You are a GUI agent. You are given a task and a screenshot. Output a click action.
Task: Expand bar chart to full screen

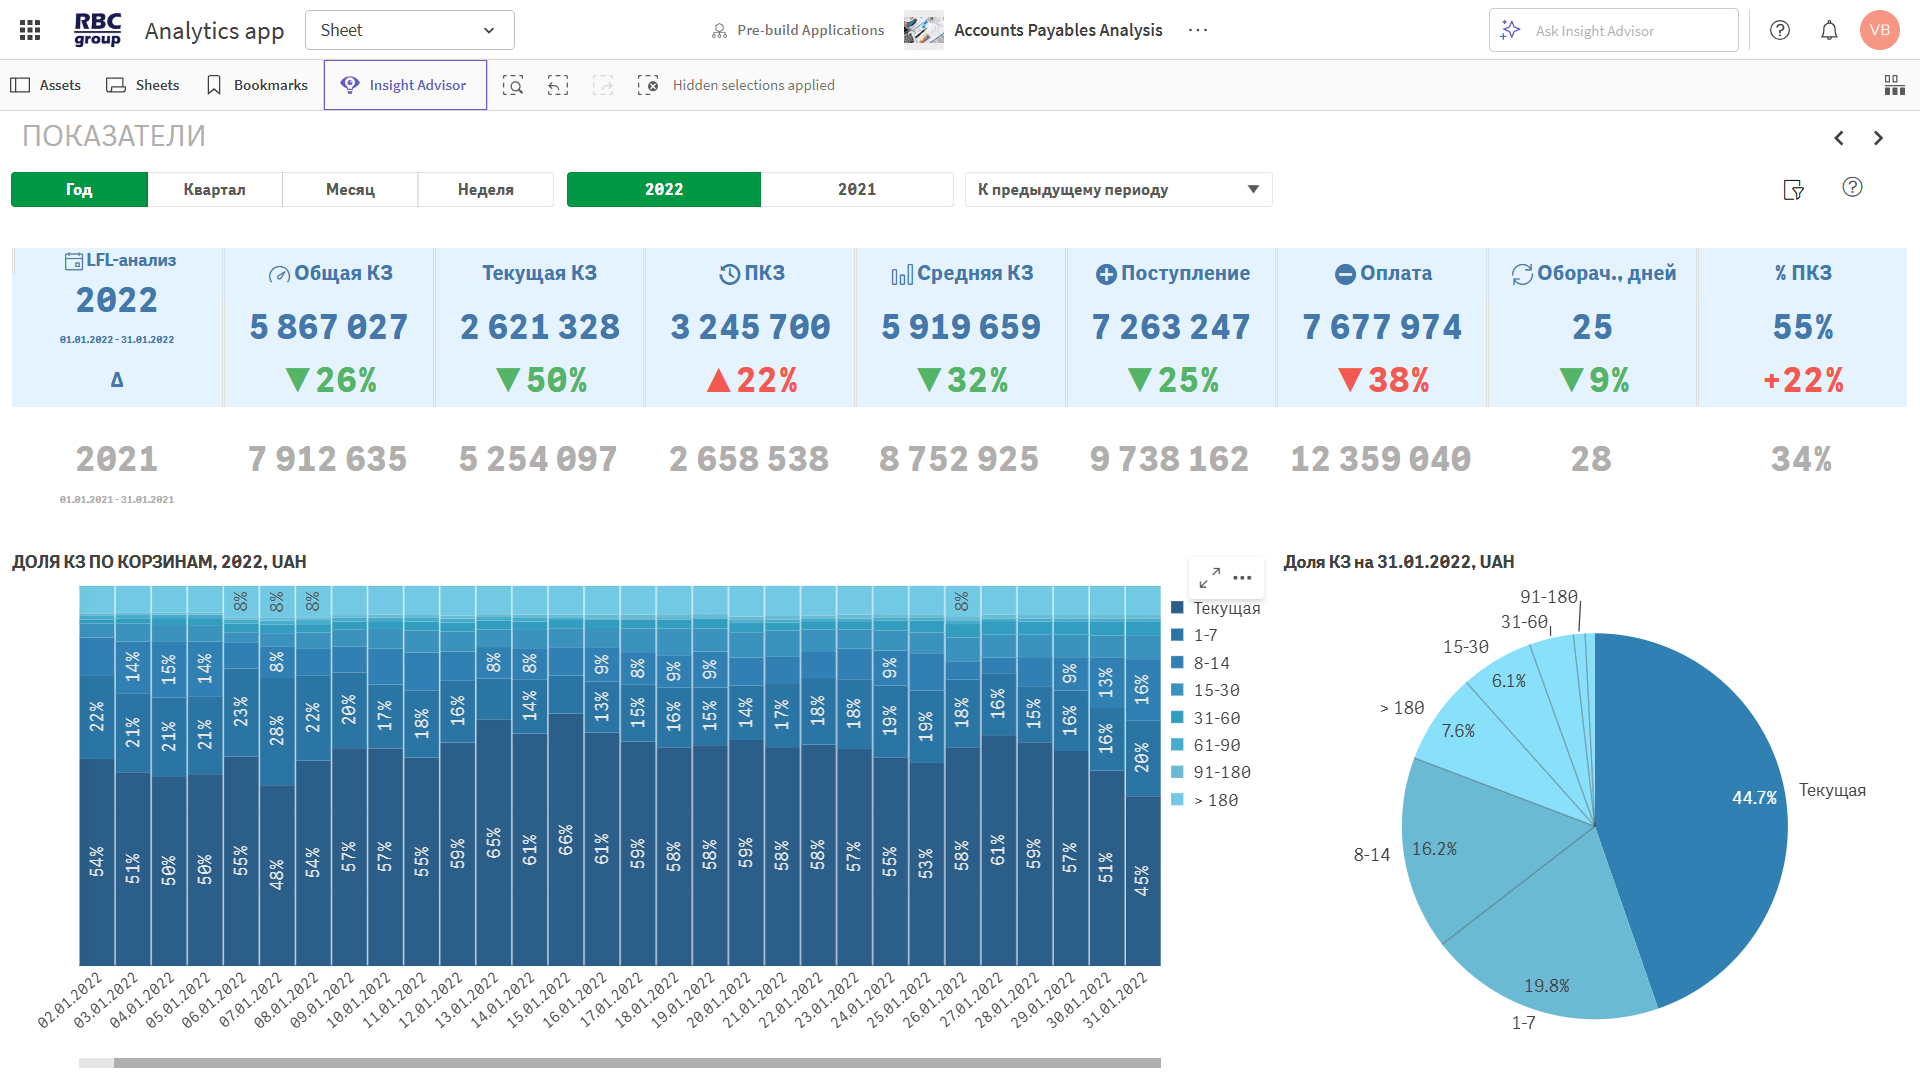pyautogui.click(x=1209, y=578)
